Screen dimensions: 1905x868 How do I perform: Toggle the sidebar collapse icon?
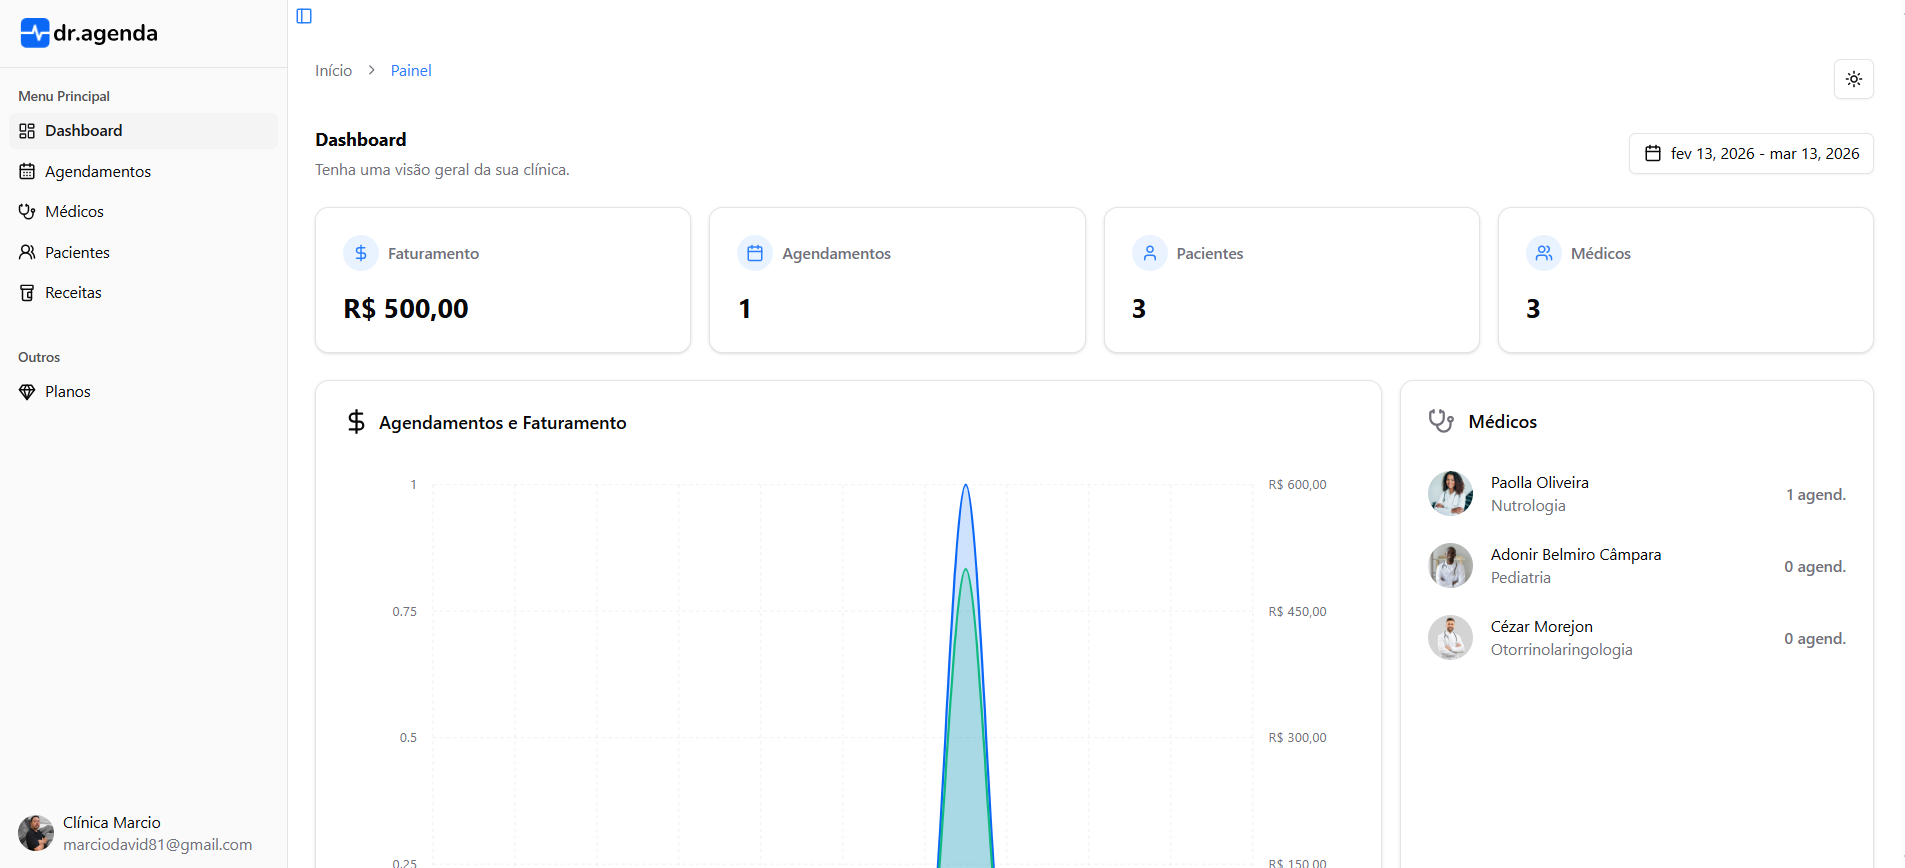pyautogui.click(x=304, y=16)
